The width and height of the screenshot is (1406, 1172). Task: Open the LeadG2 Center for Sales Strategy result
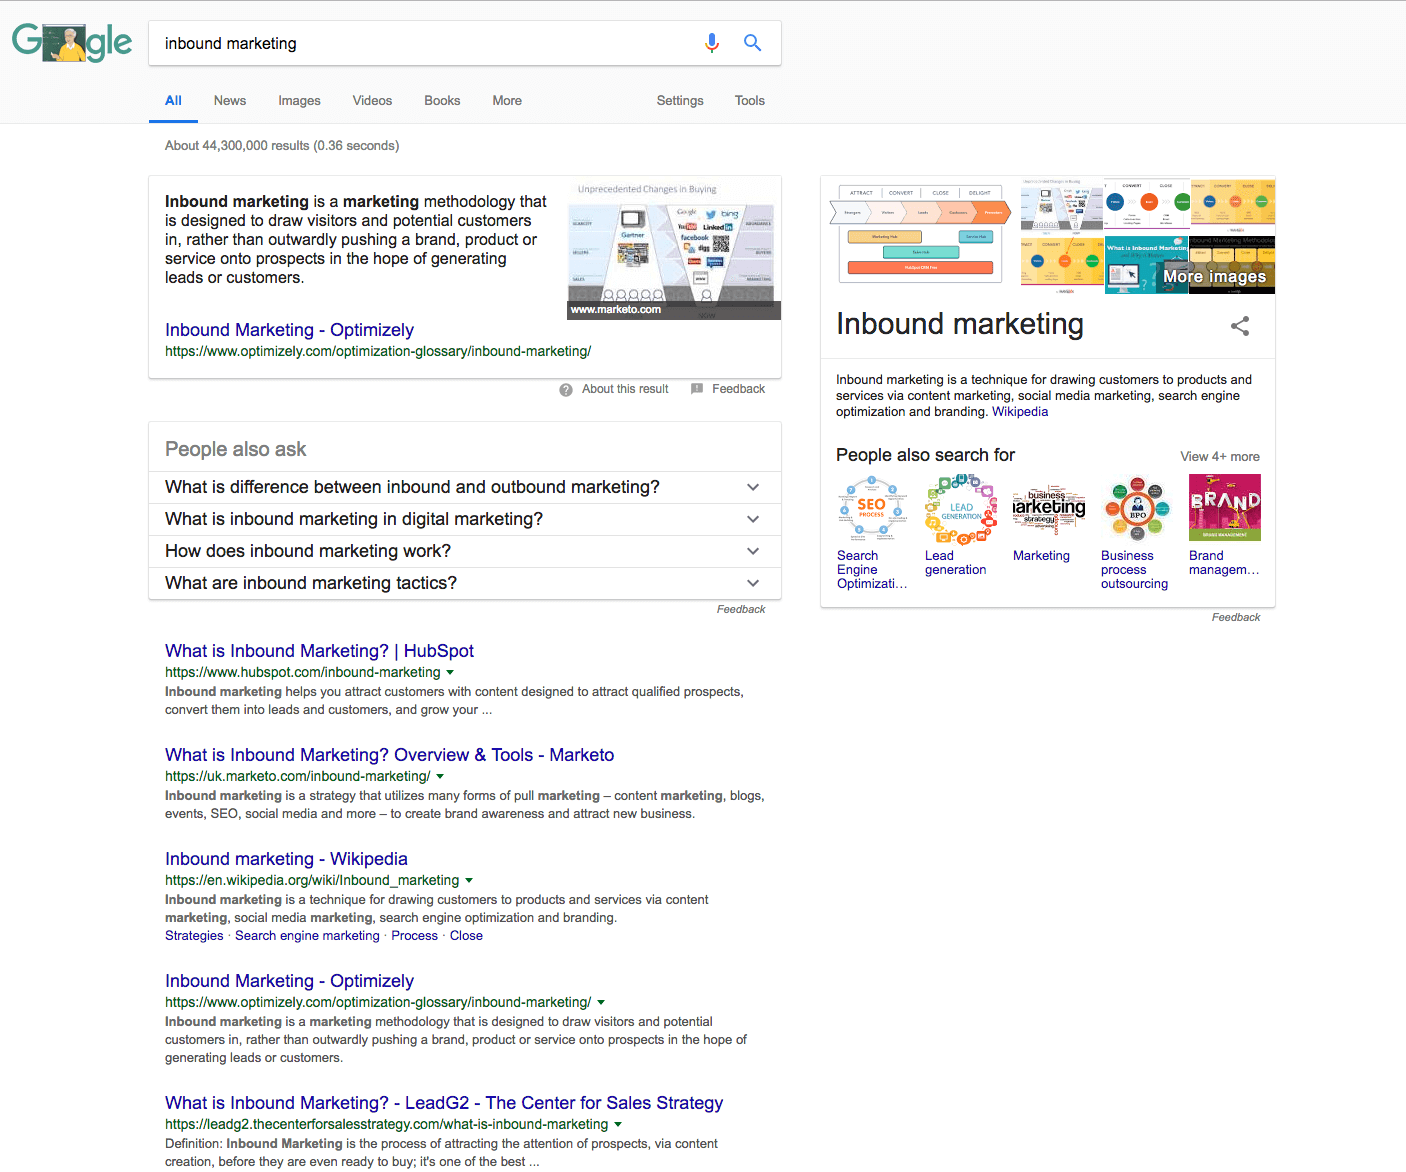tap(444, 1103)
